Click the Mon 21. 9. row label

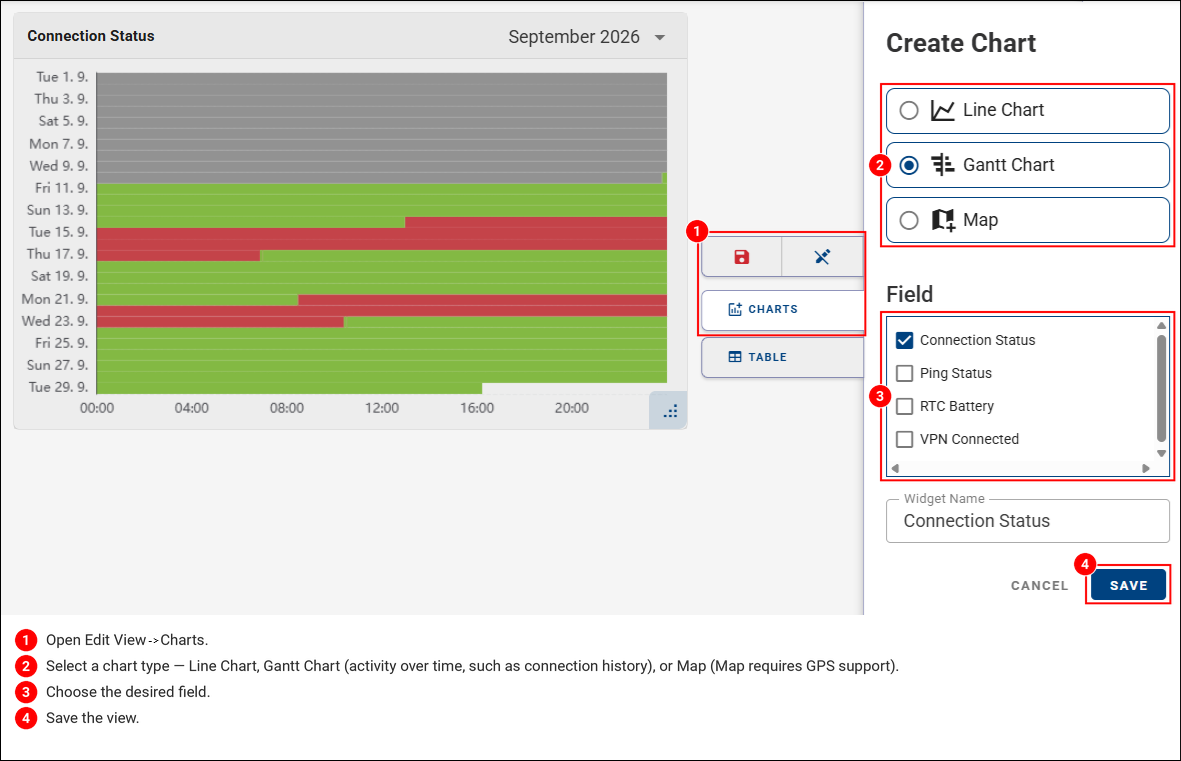(x=54, y=299)
